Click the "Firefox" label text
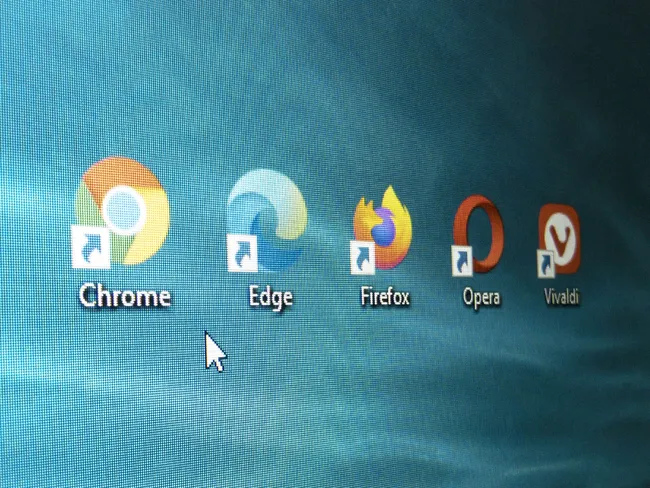Screen dimensions: 650x488 tap(385, 297)
